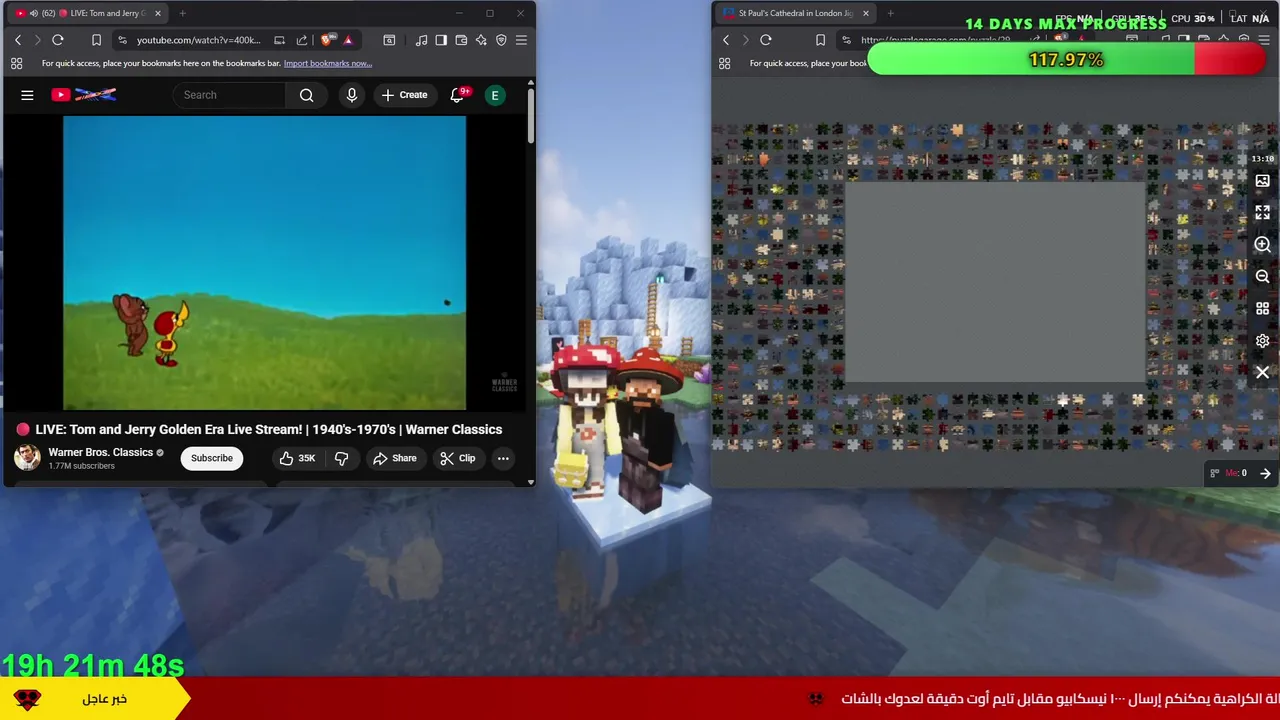Open the apps grid icon on YouTube bookmarks bar
Screen dimensions: 1280x720
point(16,63)
